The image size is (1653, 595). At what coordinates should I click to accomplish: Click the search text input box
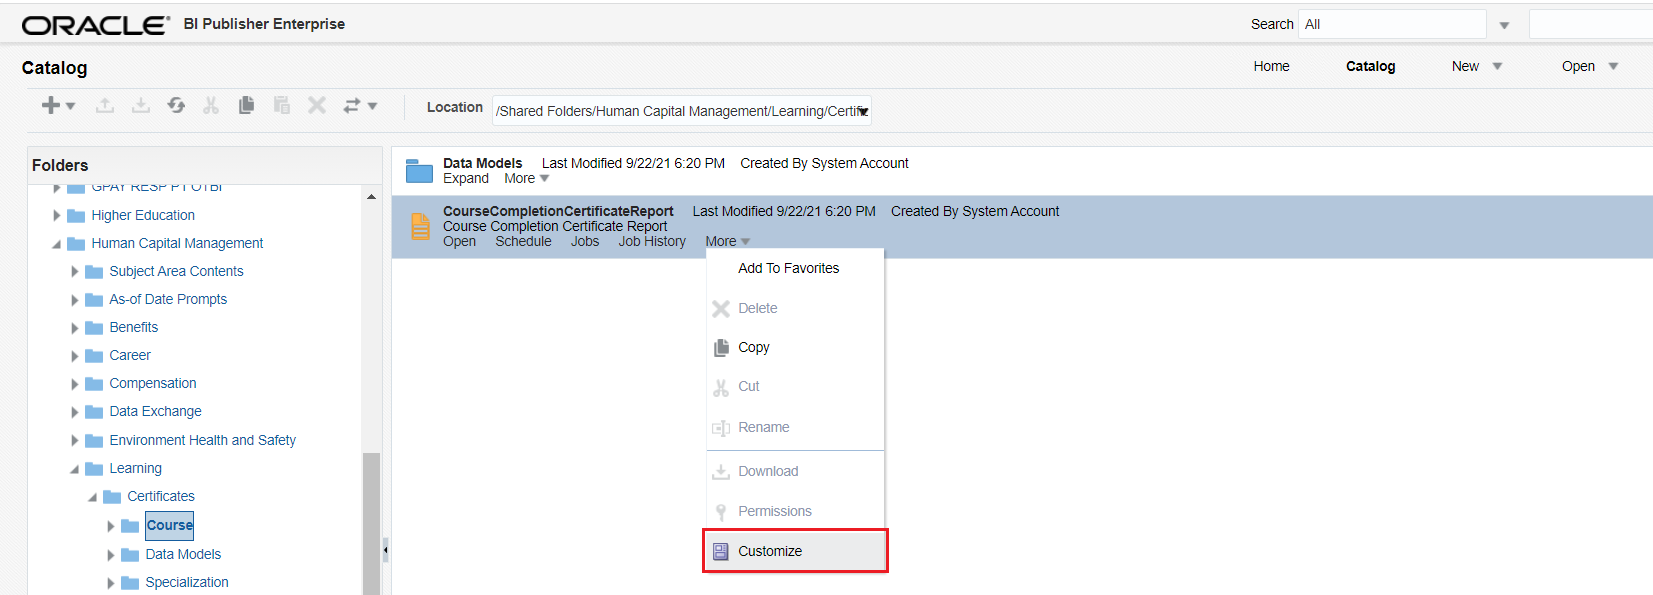coord(1590,24)
